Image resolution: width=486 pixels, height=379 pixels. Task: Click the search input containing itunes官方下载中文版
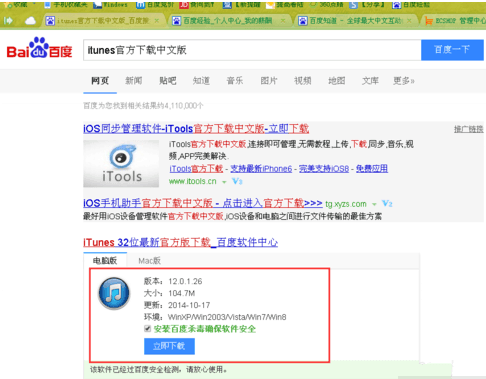[x=252, y=50]
